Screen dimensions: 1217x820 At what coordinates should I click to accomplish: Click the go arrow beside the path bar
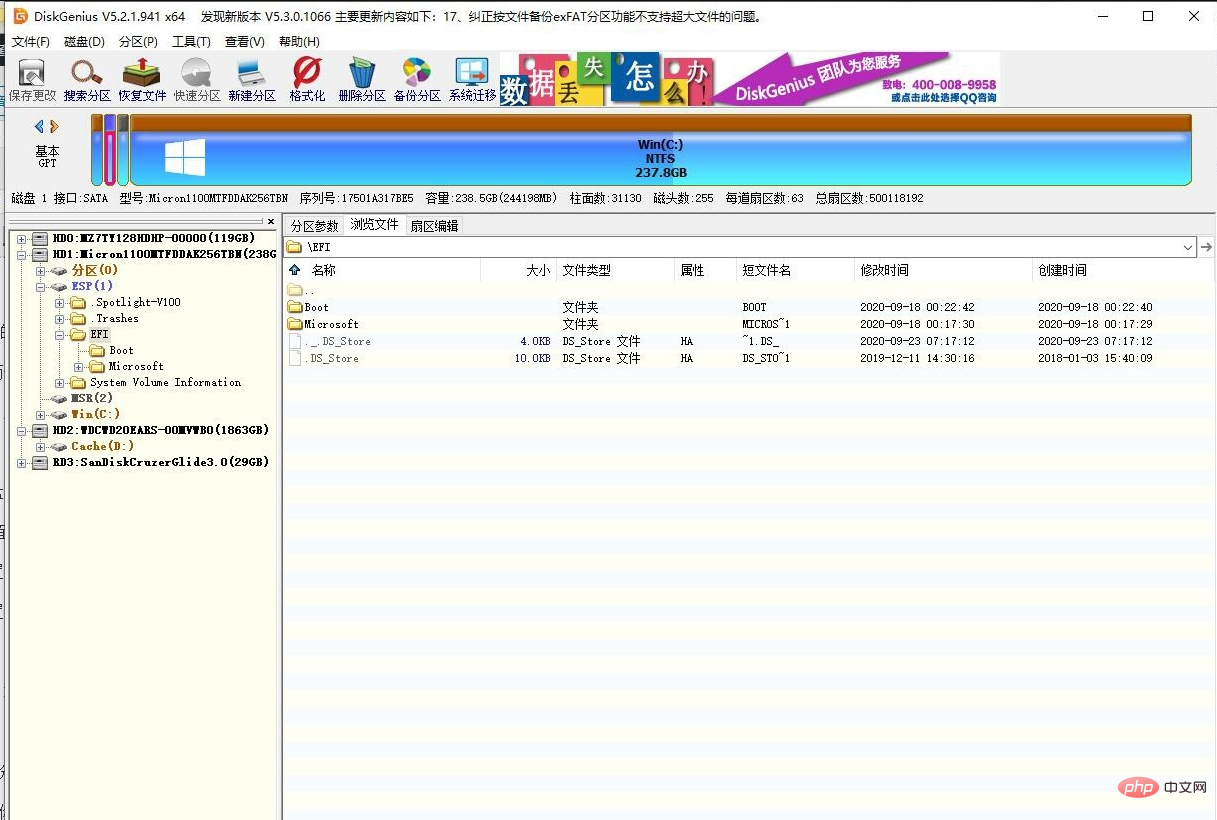point(1206,247)
